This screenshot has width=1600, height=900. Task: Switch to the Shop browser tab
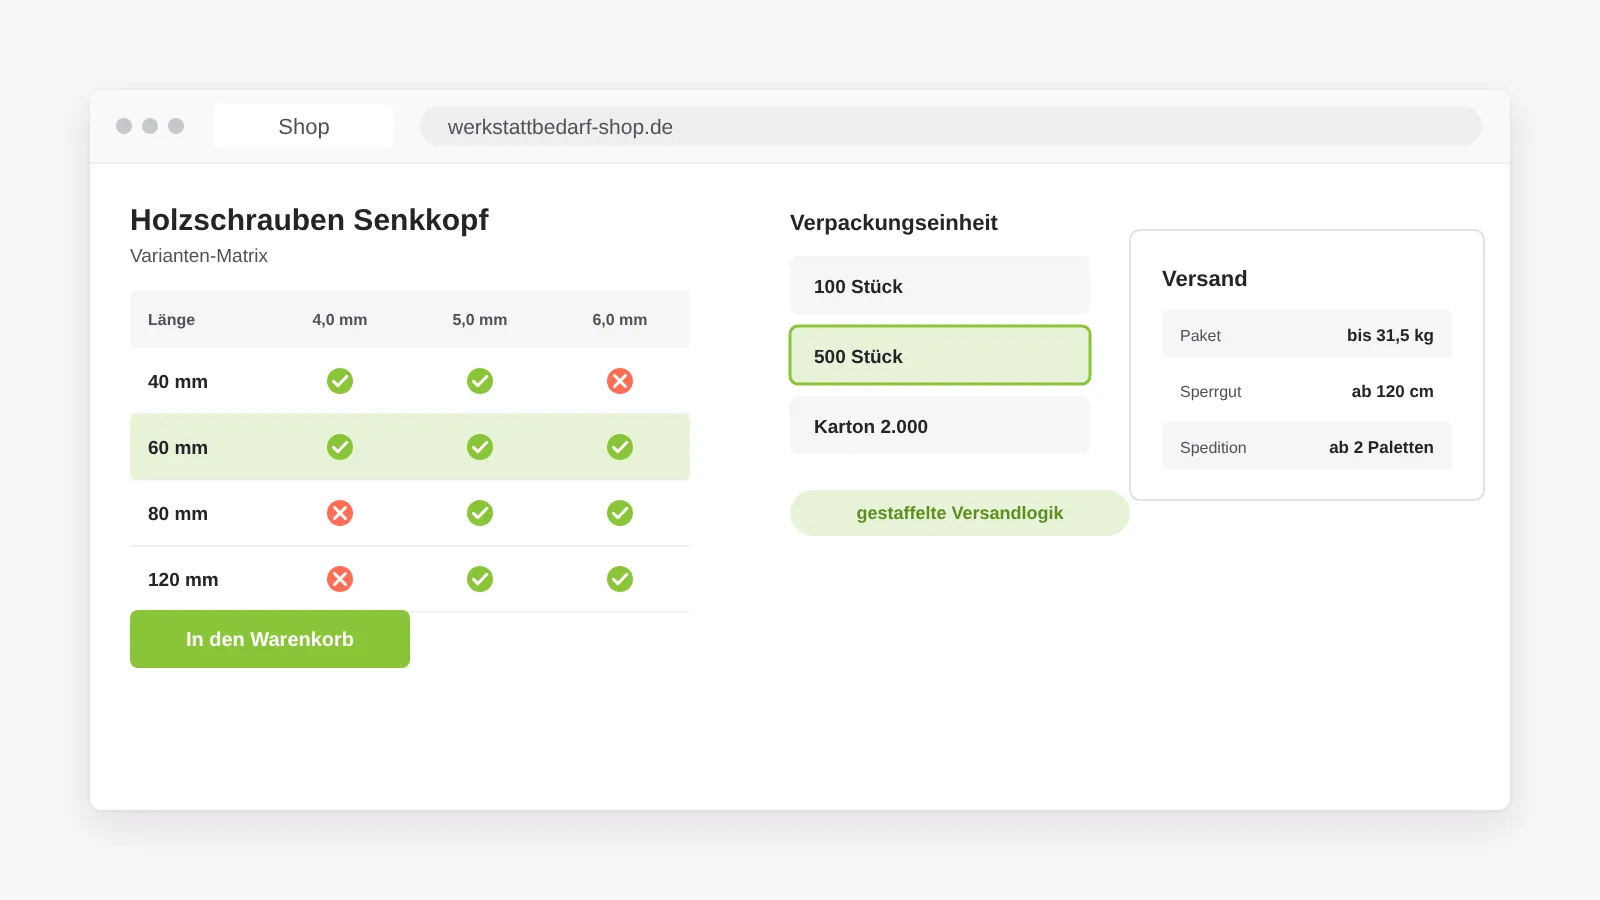tap(304, 126)
